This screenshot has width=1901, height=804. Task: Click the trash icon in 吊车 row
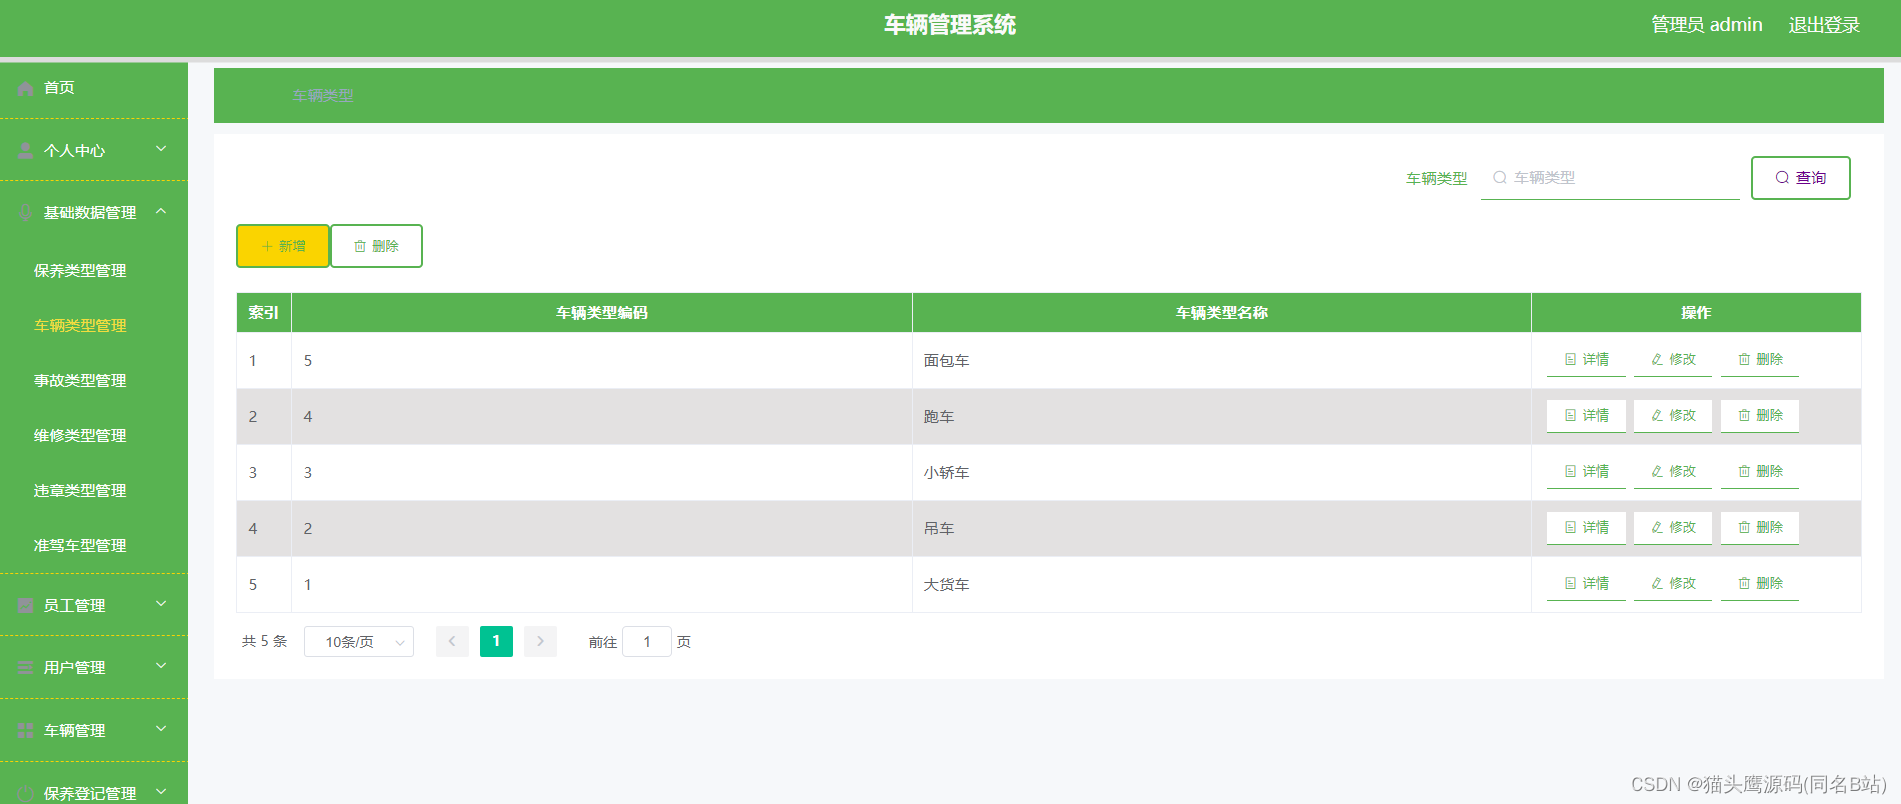tap(1744, 528)
